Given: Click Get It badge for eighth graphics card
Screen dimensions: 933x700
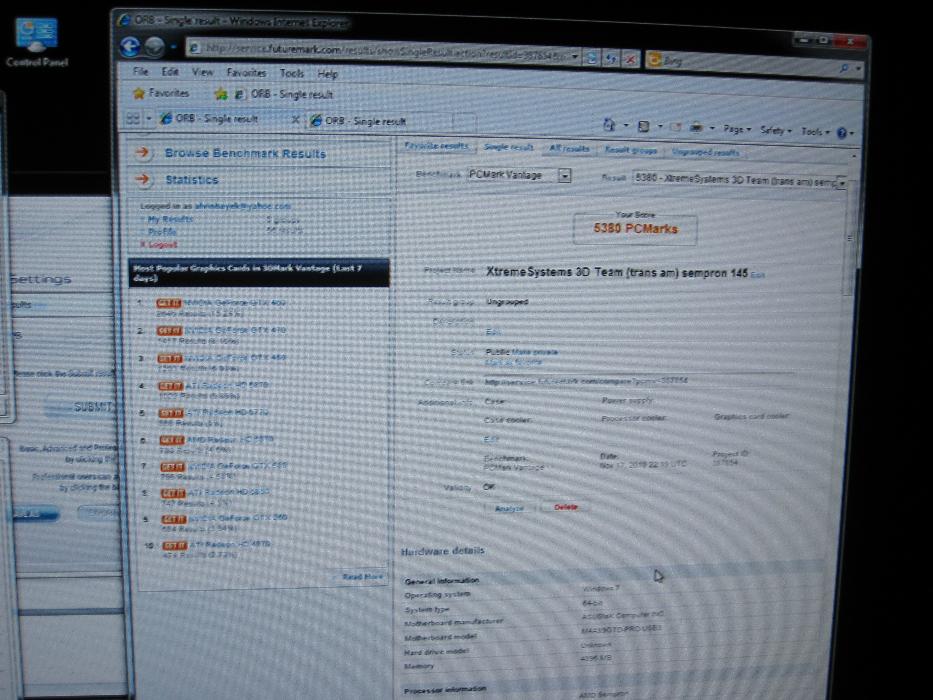Looking at the screenshot, I should point(173,493).
